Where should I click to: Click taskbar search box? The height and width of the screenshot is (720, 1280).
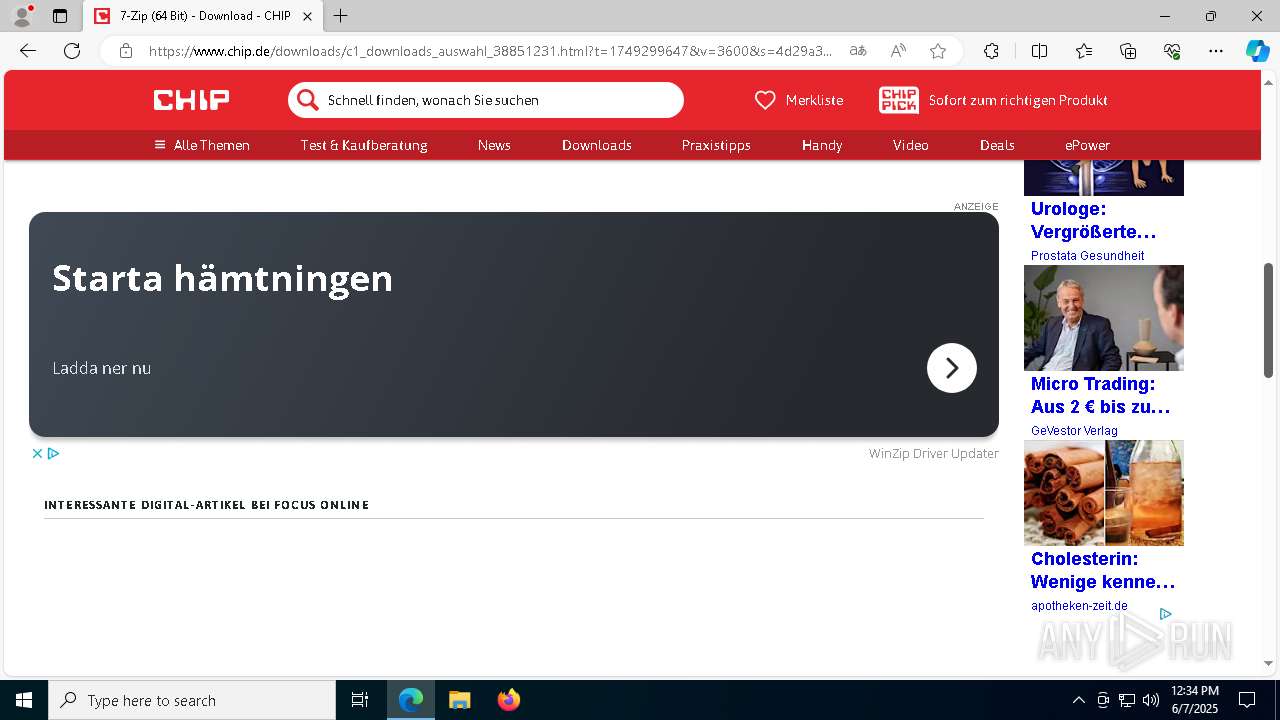pos(192,700)
